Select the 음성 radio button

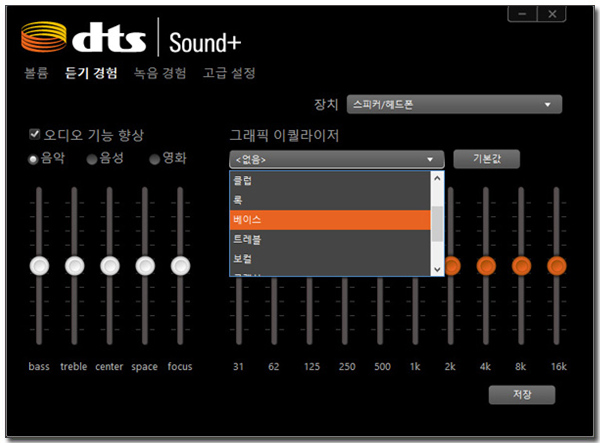(x=92, y=158)
